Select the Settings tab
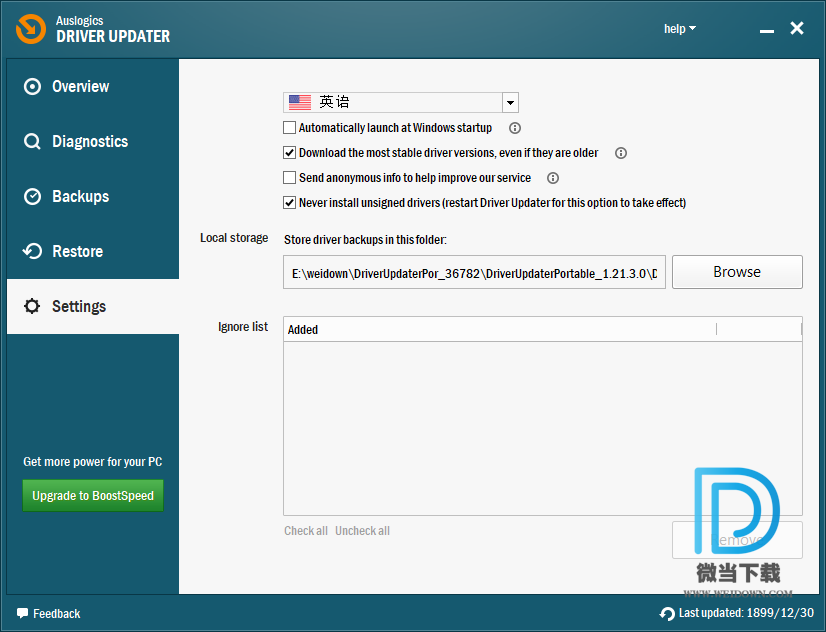The width and height of the screenshot is (826, 632). point(93,307)
